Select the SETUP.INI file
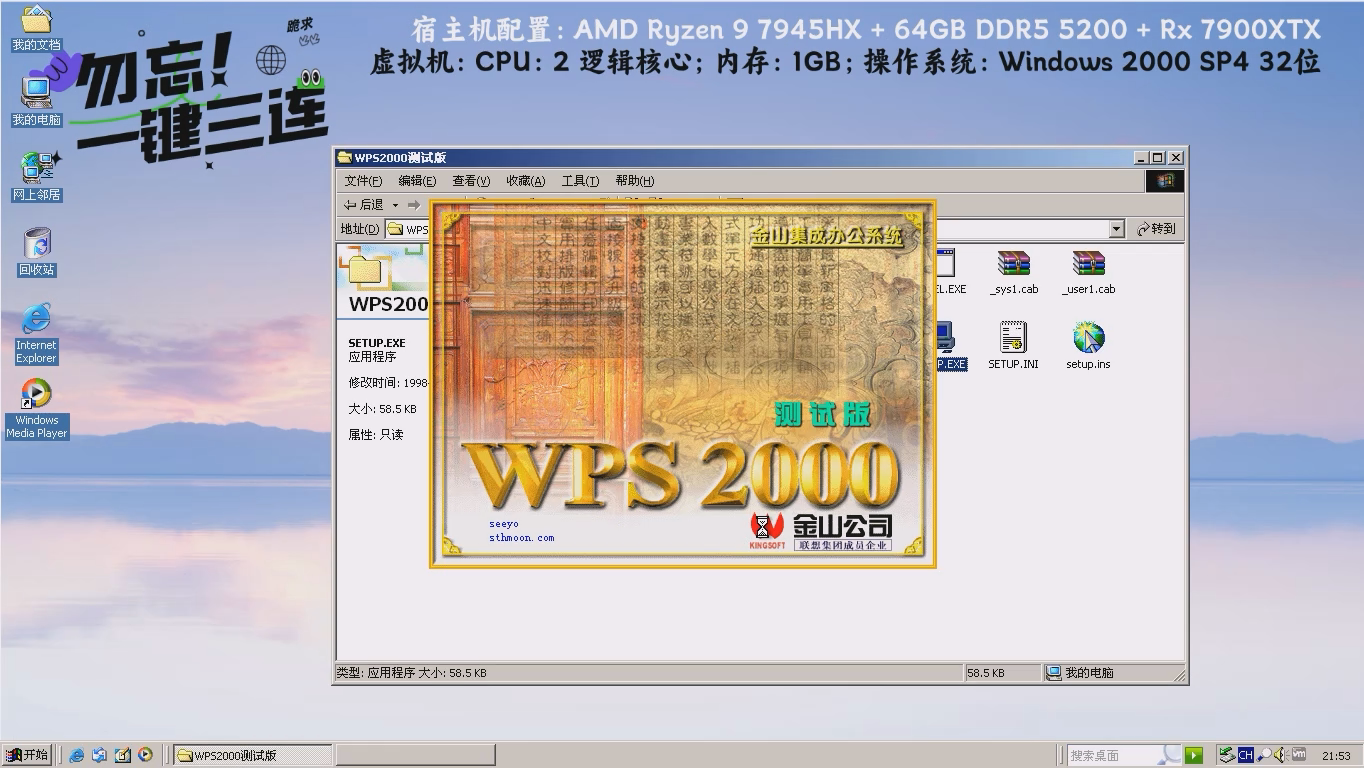 pyautogui.click(x=1013, y=346)
